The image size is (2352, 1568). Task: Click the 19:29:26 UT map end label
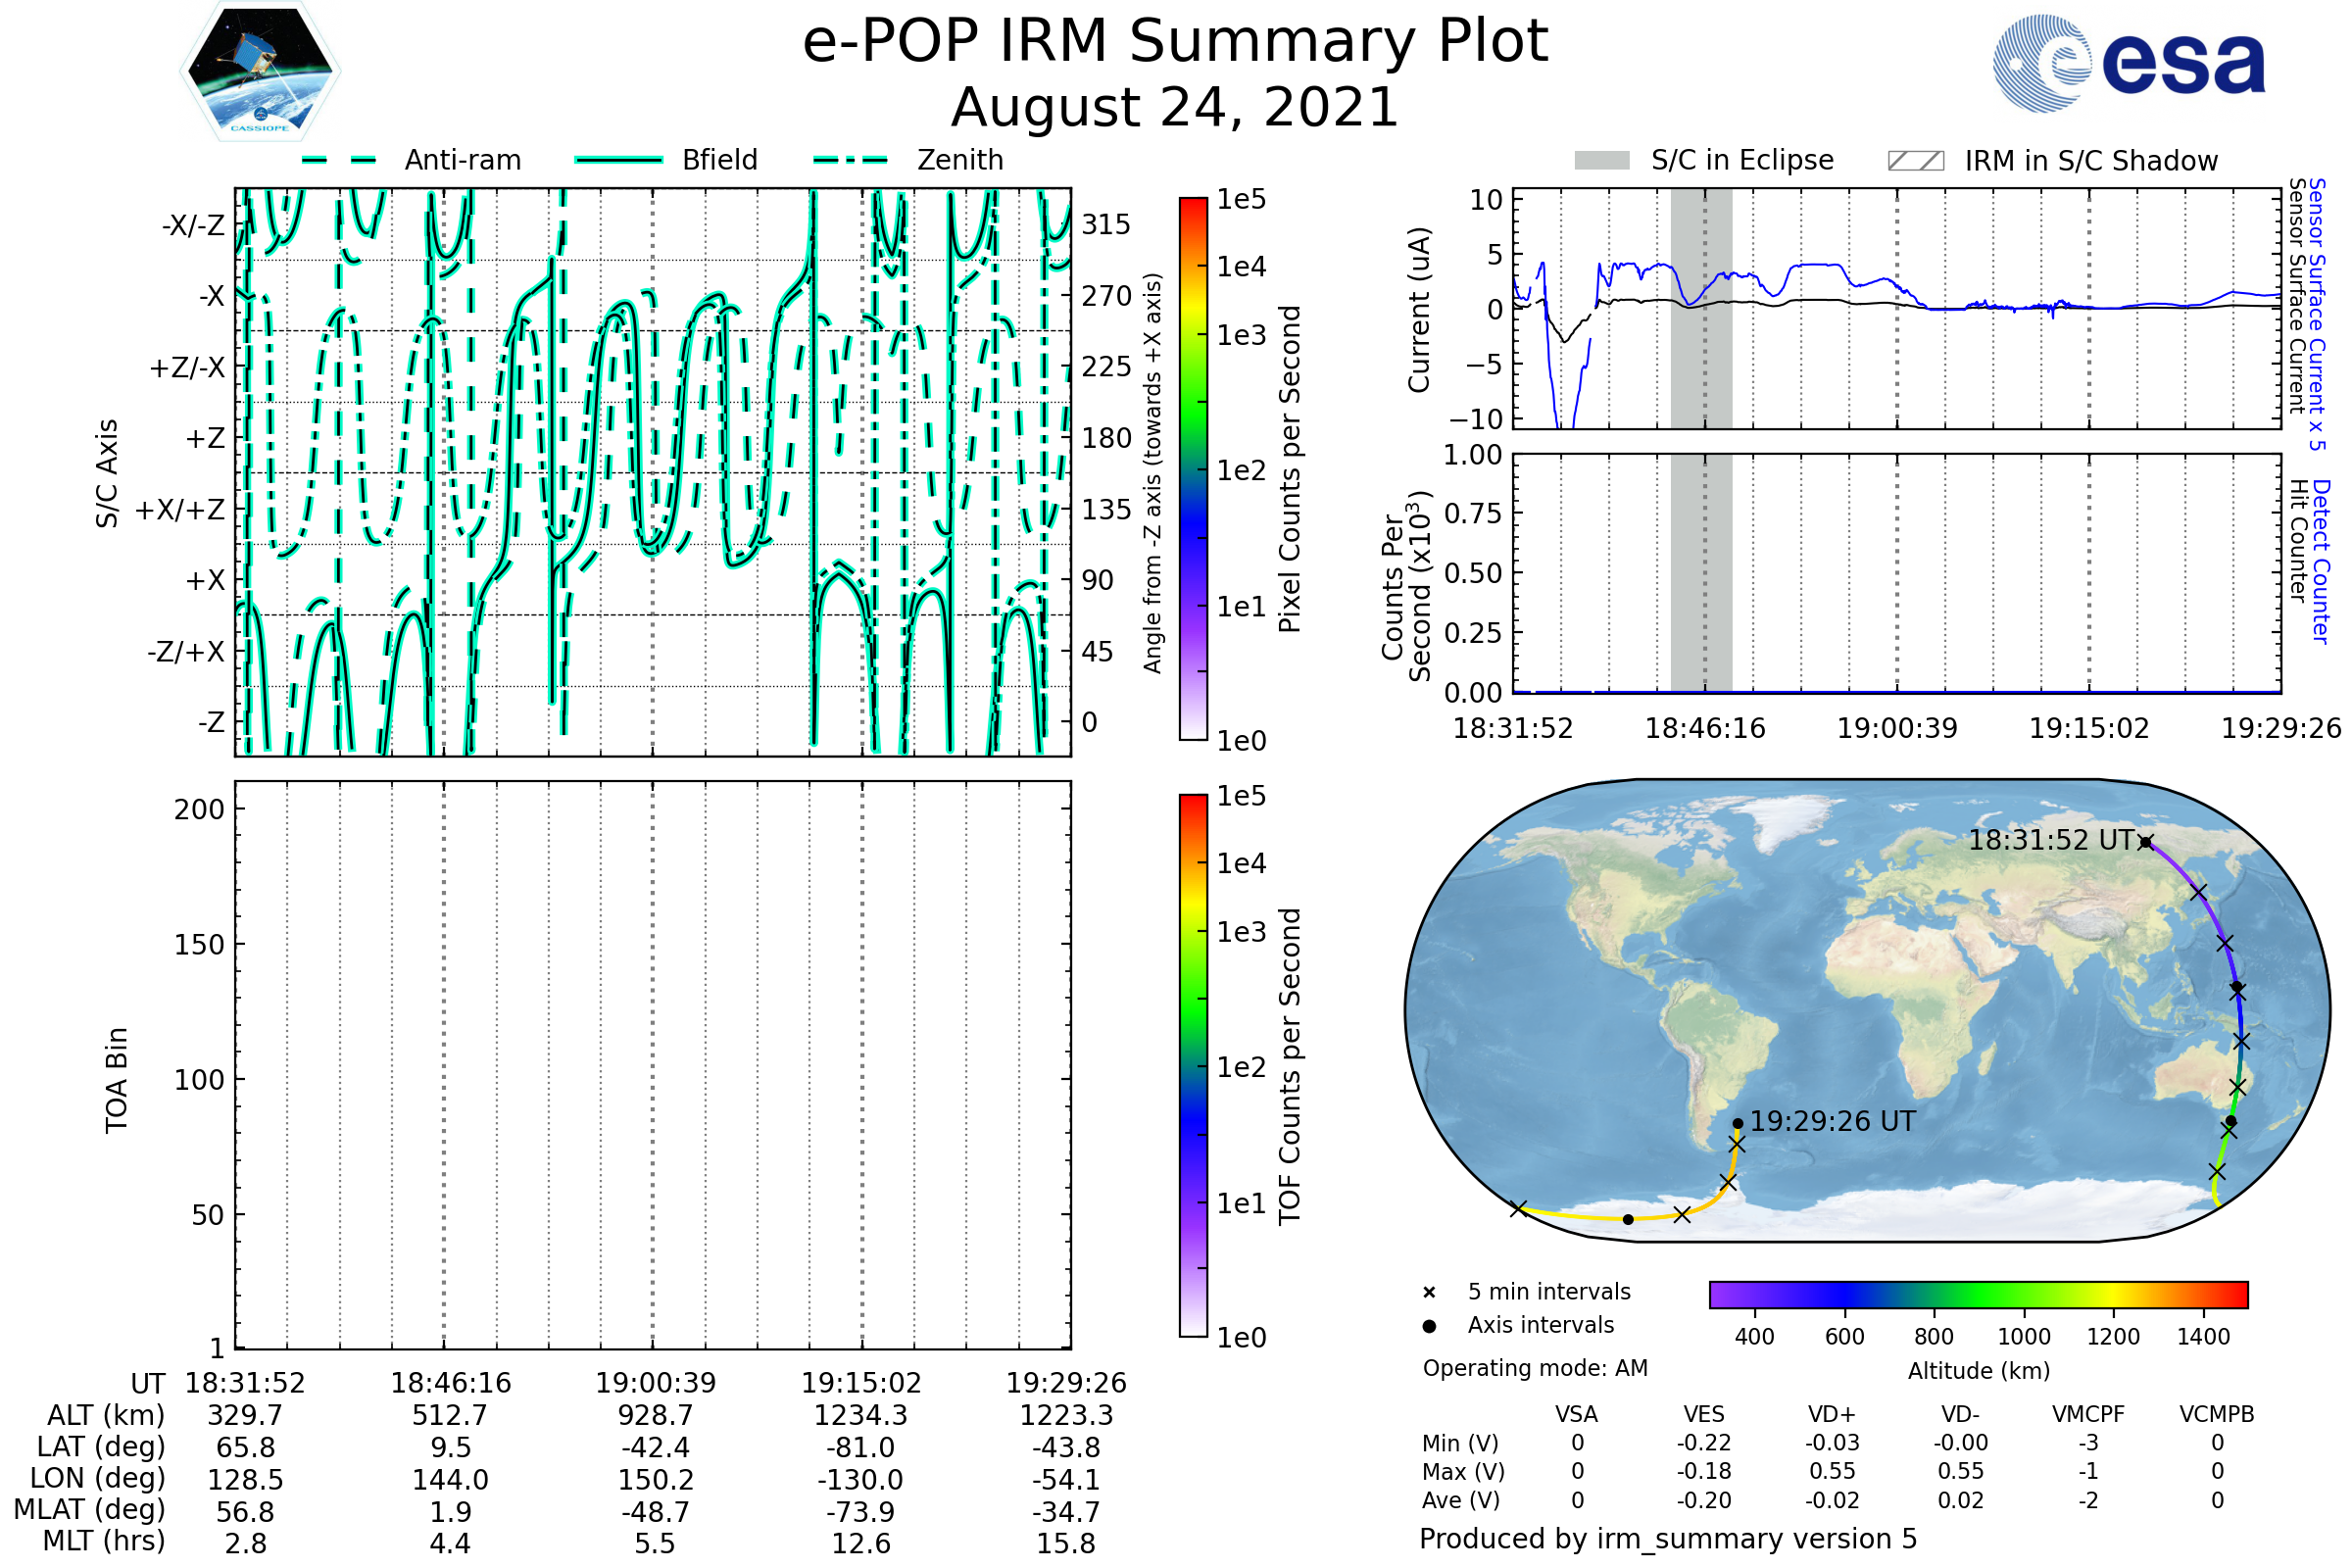pos(1832,1122)
